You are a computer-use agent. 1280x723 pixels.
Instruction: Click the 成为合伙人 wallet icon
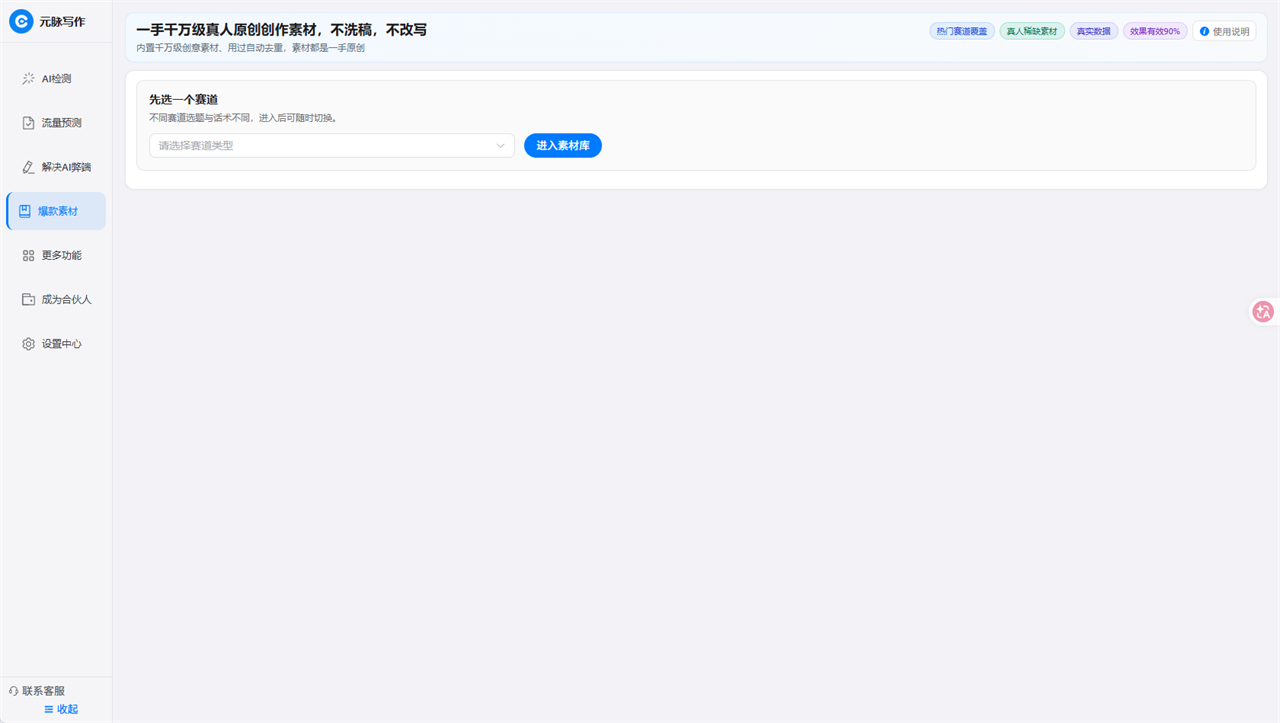(x=28, y=299)
